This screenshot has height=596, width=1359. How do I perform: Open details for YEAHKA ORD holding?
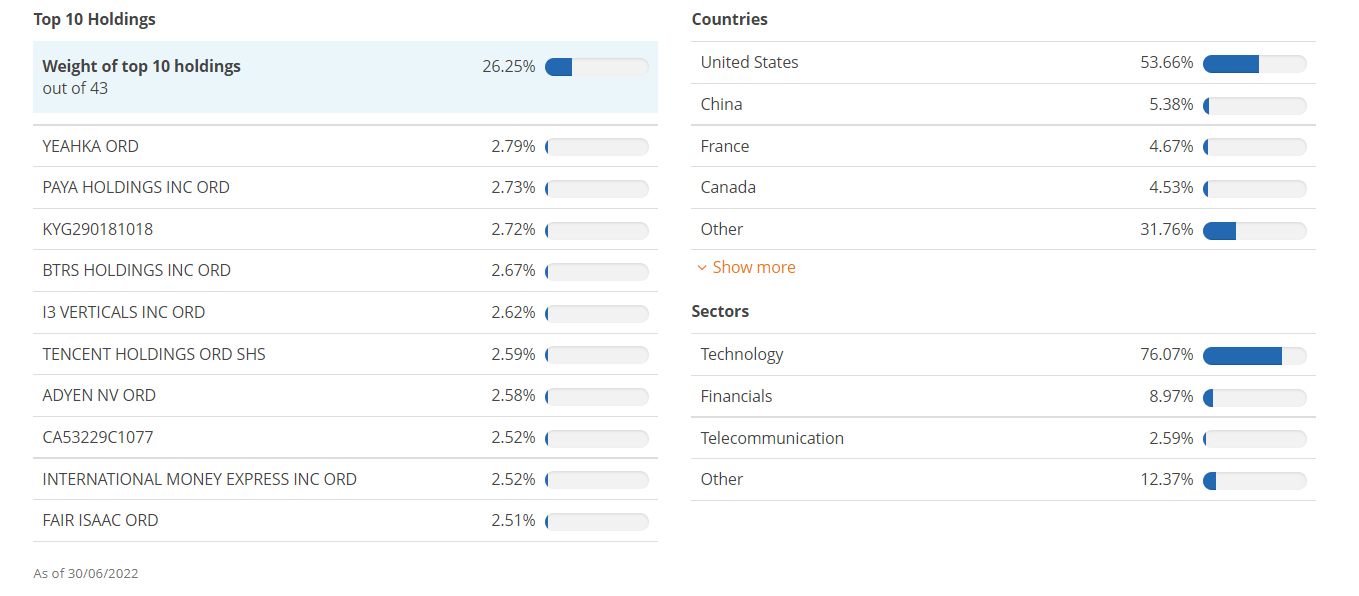(x=90, y=146)
